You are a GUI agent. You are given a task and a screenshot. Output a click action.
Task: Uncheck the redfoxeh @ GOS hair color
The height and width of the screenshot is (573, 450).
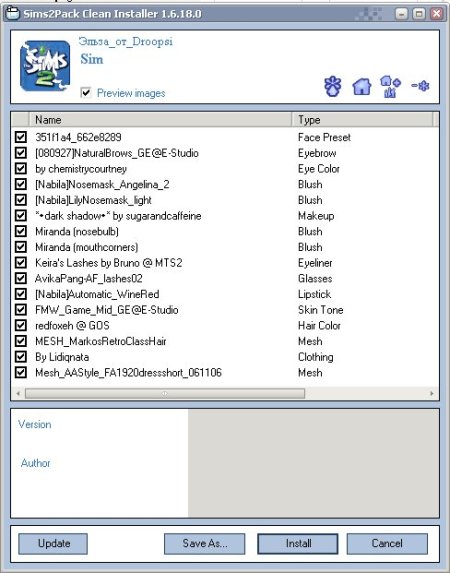coord(21,325)
